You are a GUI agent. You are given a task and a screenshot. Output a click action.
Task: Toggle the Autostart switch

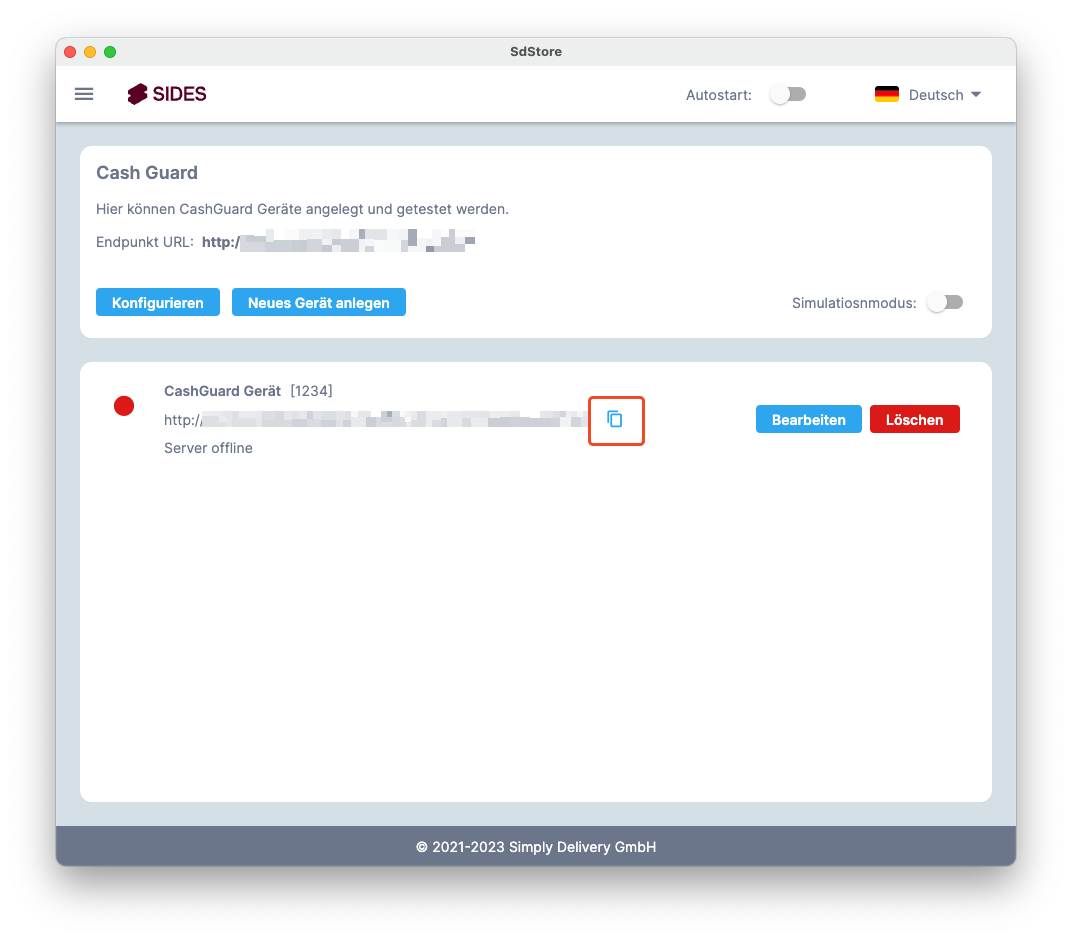(x=788, y=94)
